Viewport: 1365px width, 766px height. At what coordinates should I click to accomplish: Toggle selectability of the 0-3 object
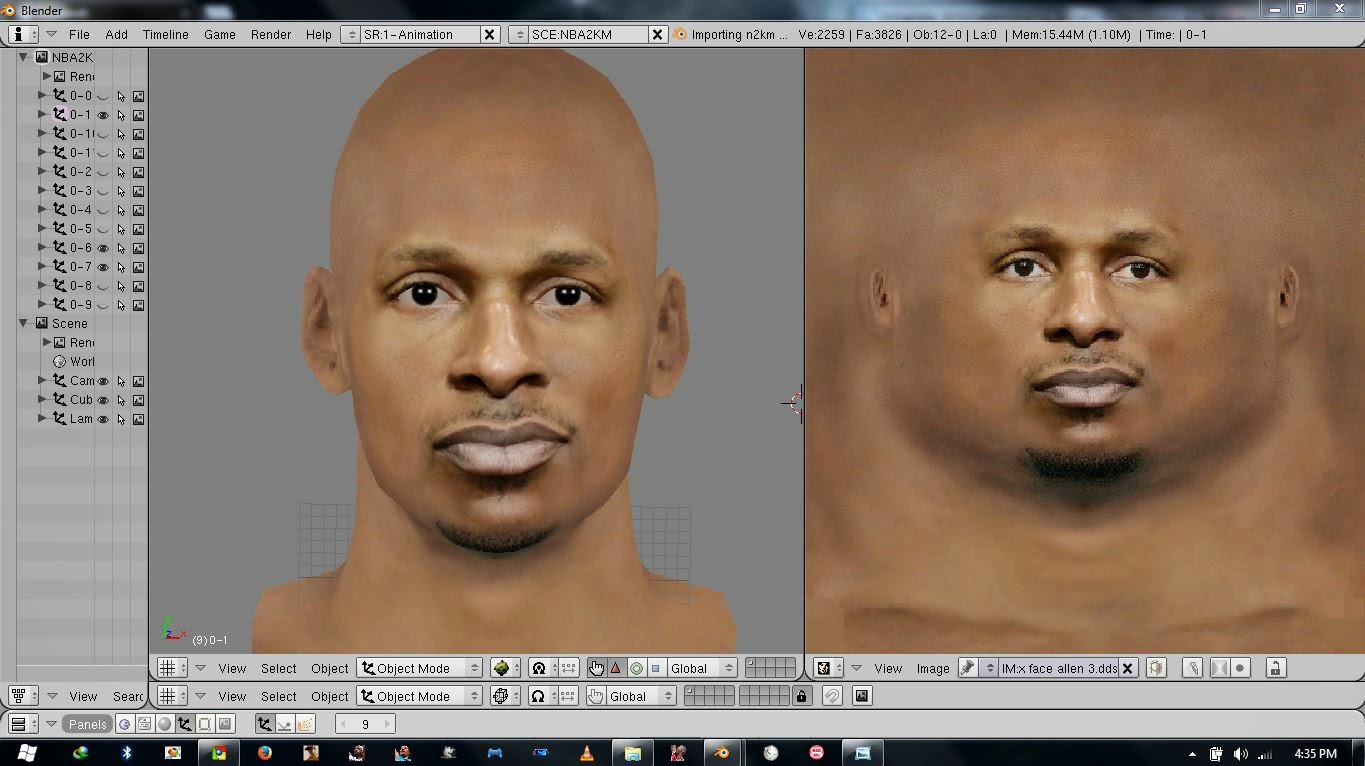tap(121, 191)
